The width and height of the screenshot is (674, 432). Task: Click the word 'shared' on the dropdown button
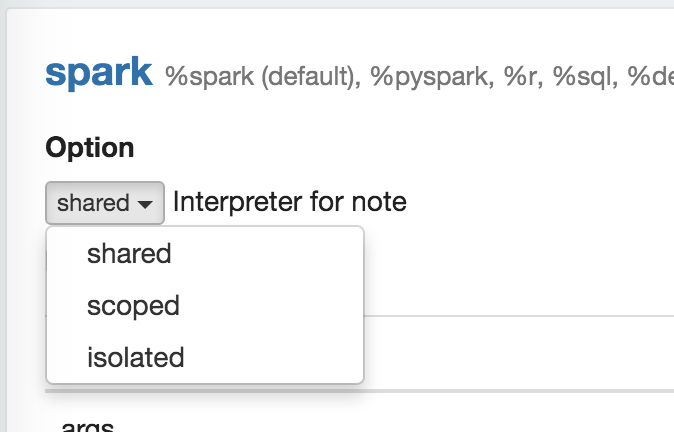93,203
